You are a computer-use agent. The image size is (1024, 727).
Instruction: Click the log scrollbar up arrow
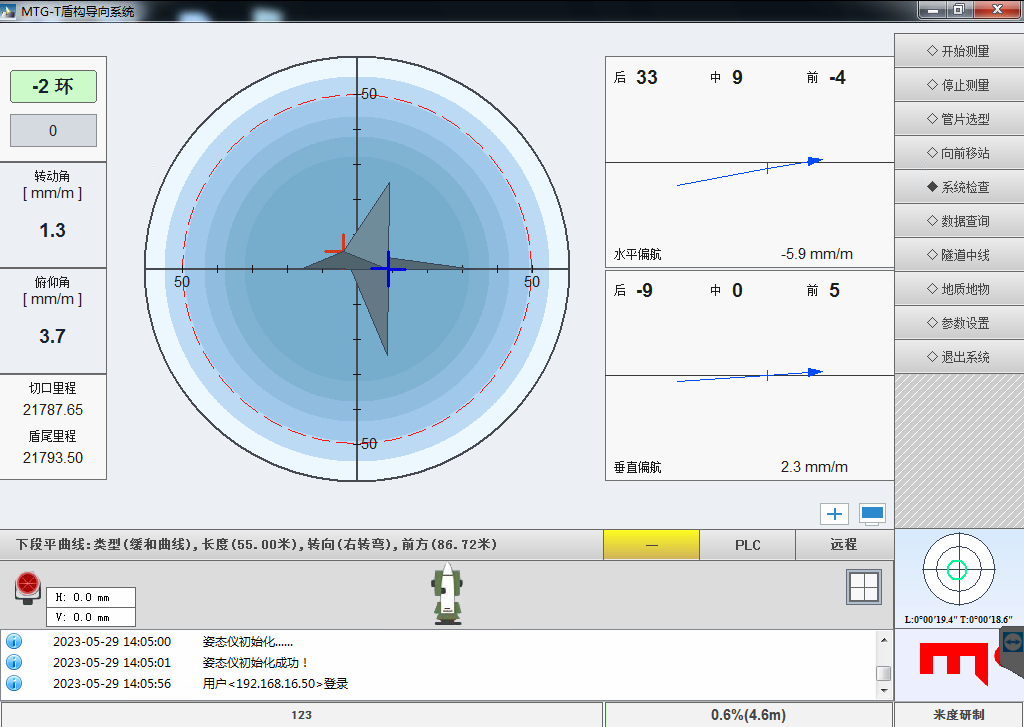tap(884, 640)
